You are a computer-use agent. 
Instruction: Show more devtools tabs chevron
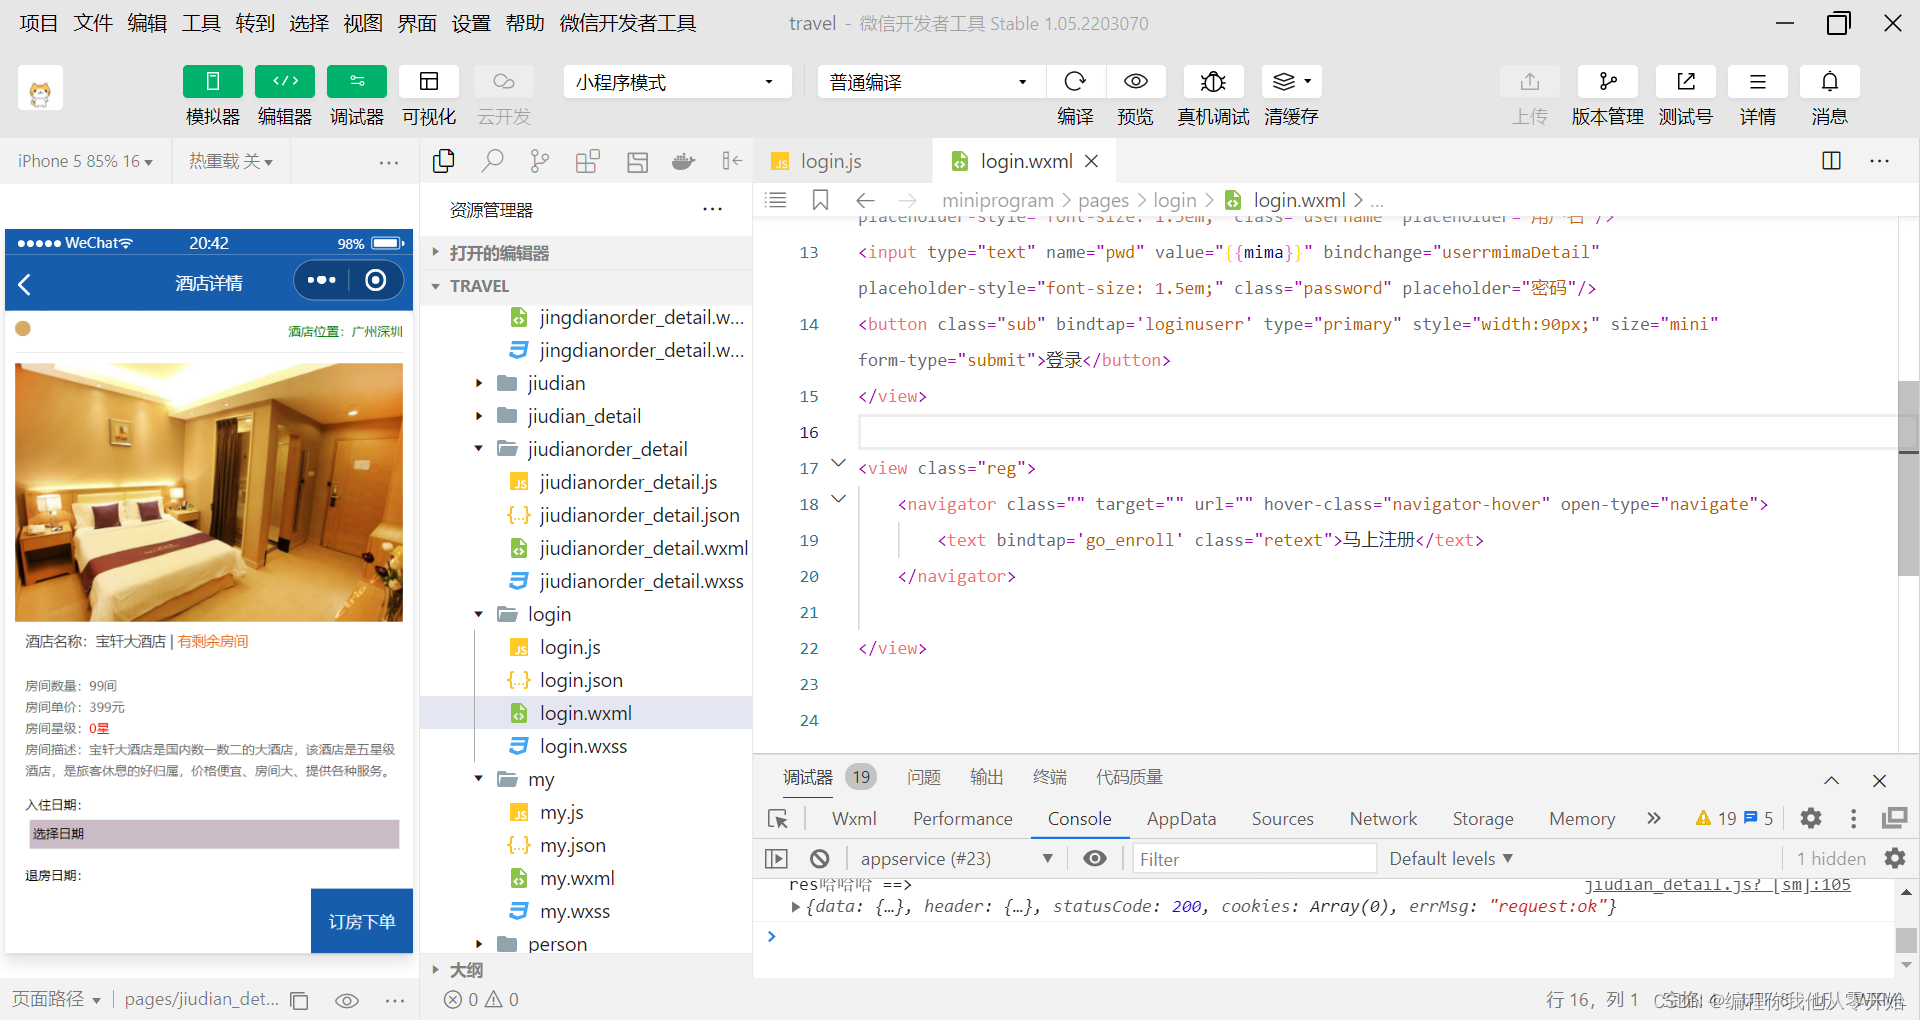(x=1654, y=819)
